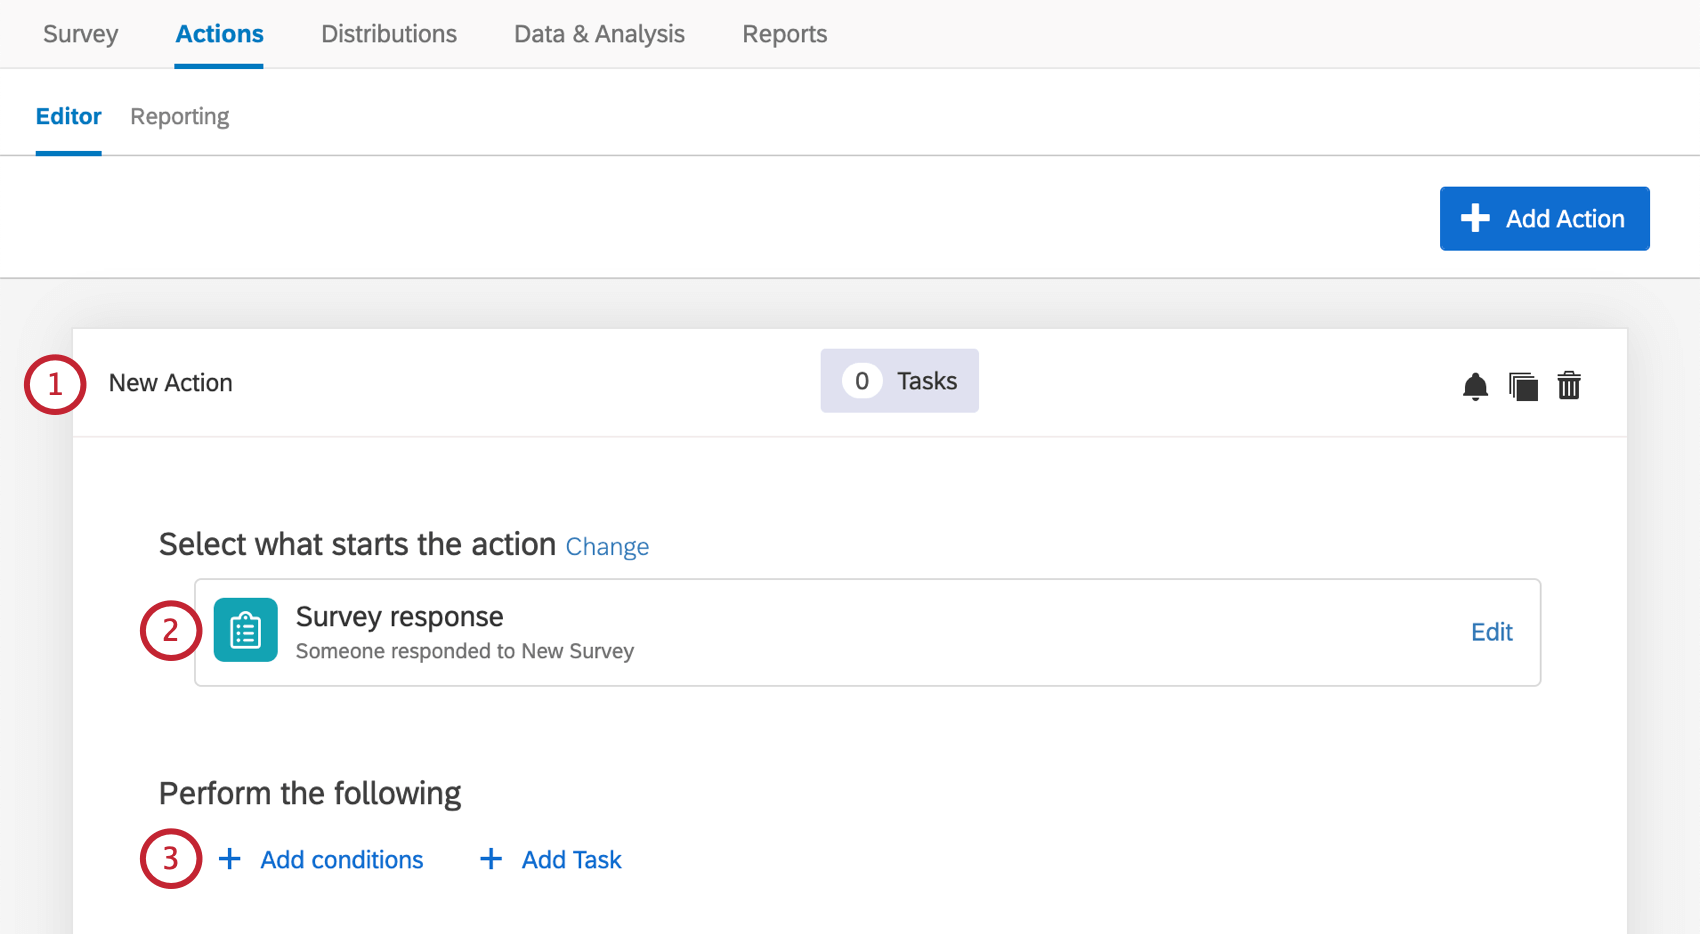This screenshot has height=934, width=1700.
Task: Click the notification bell icon
Action: point(1475,386)
